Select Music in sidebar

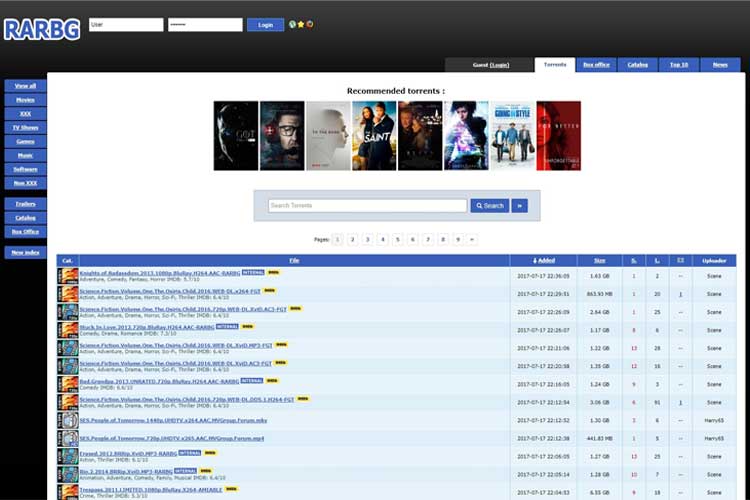click(25, 155)
